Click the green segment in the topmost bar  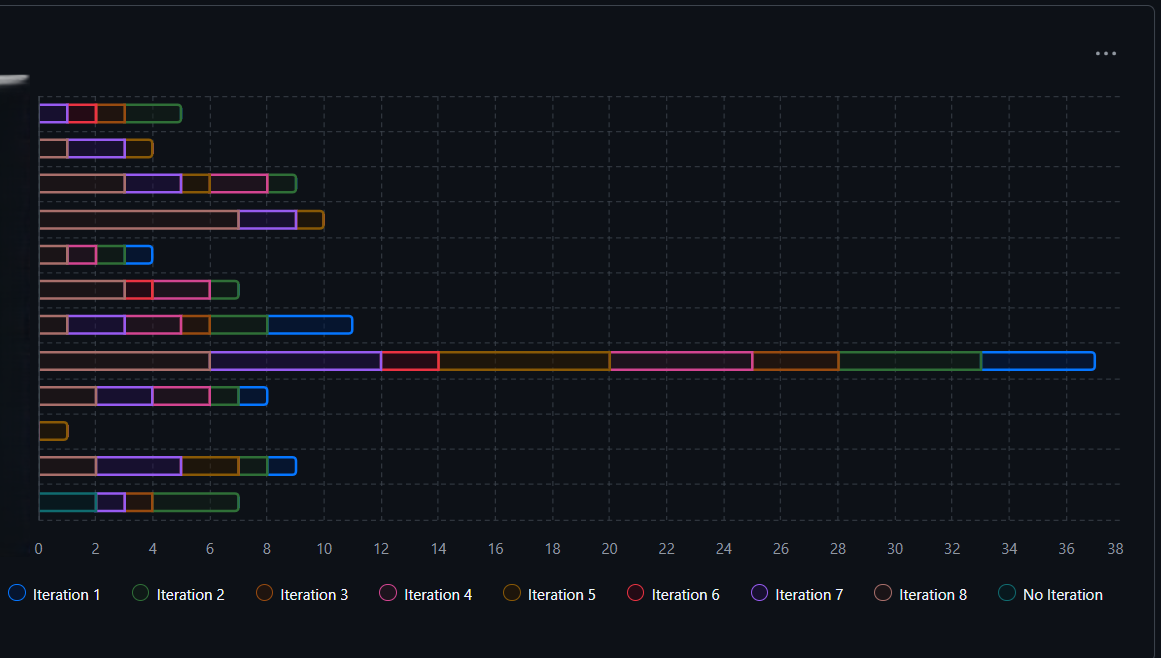click(x=153, y=113)
